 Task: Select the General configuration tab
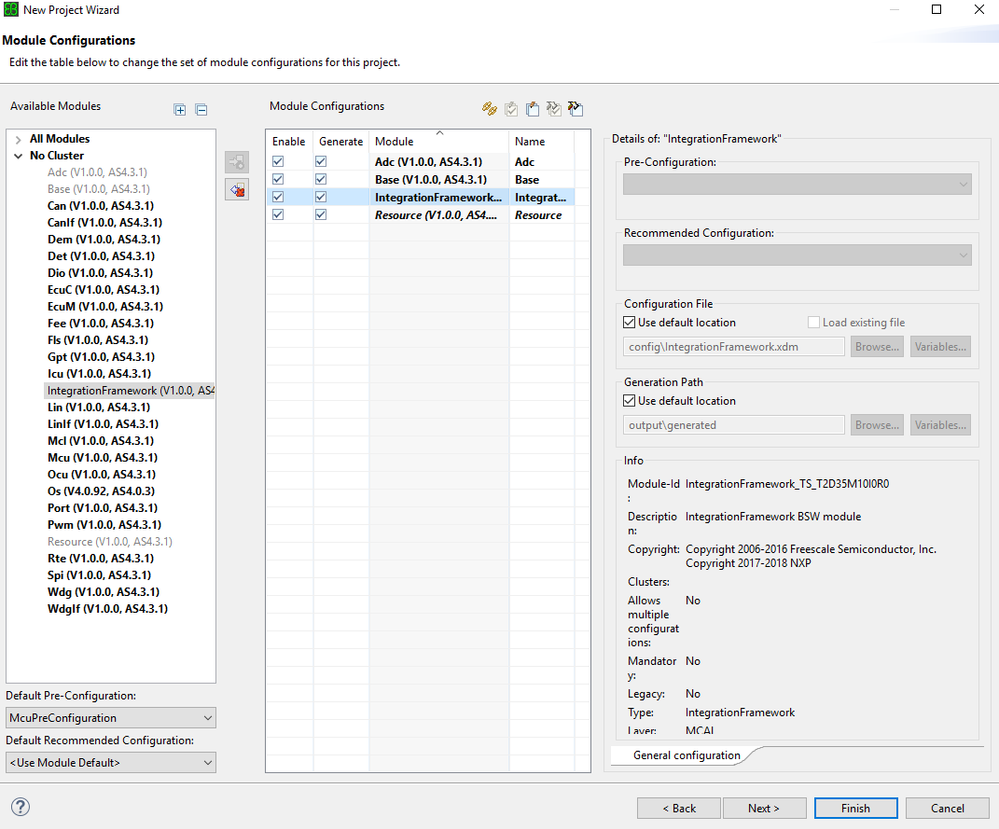click(x=686, y=755)
